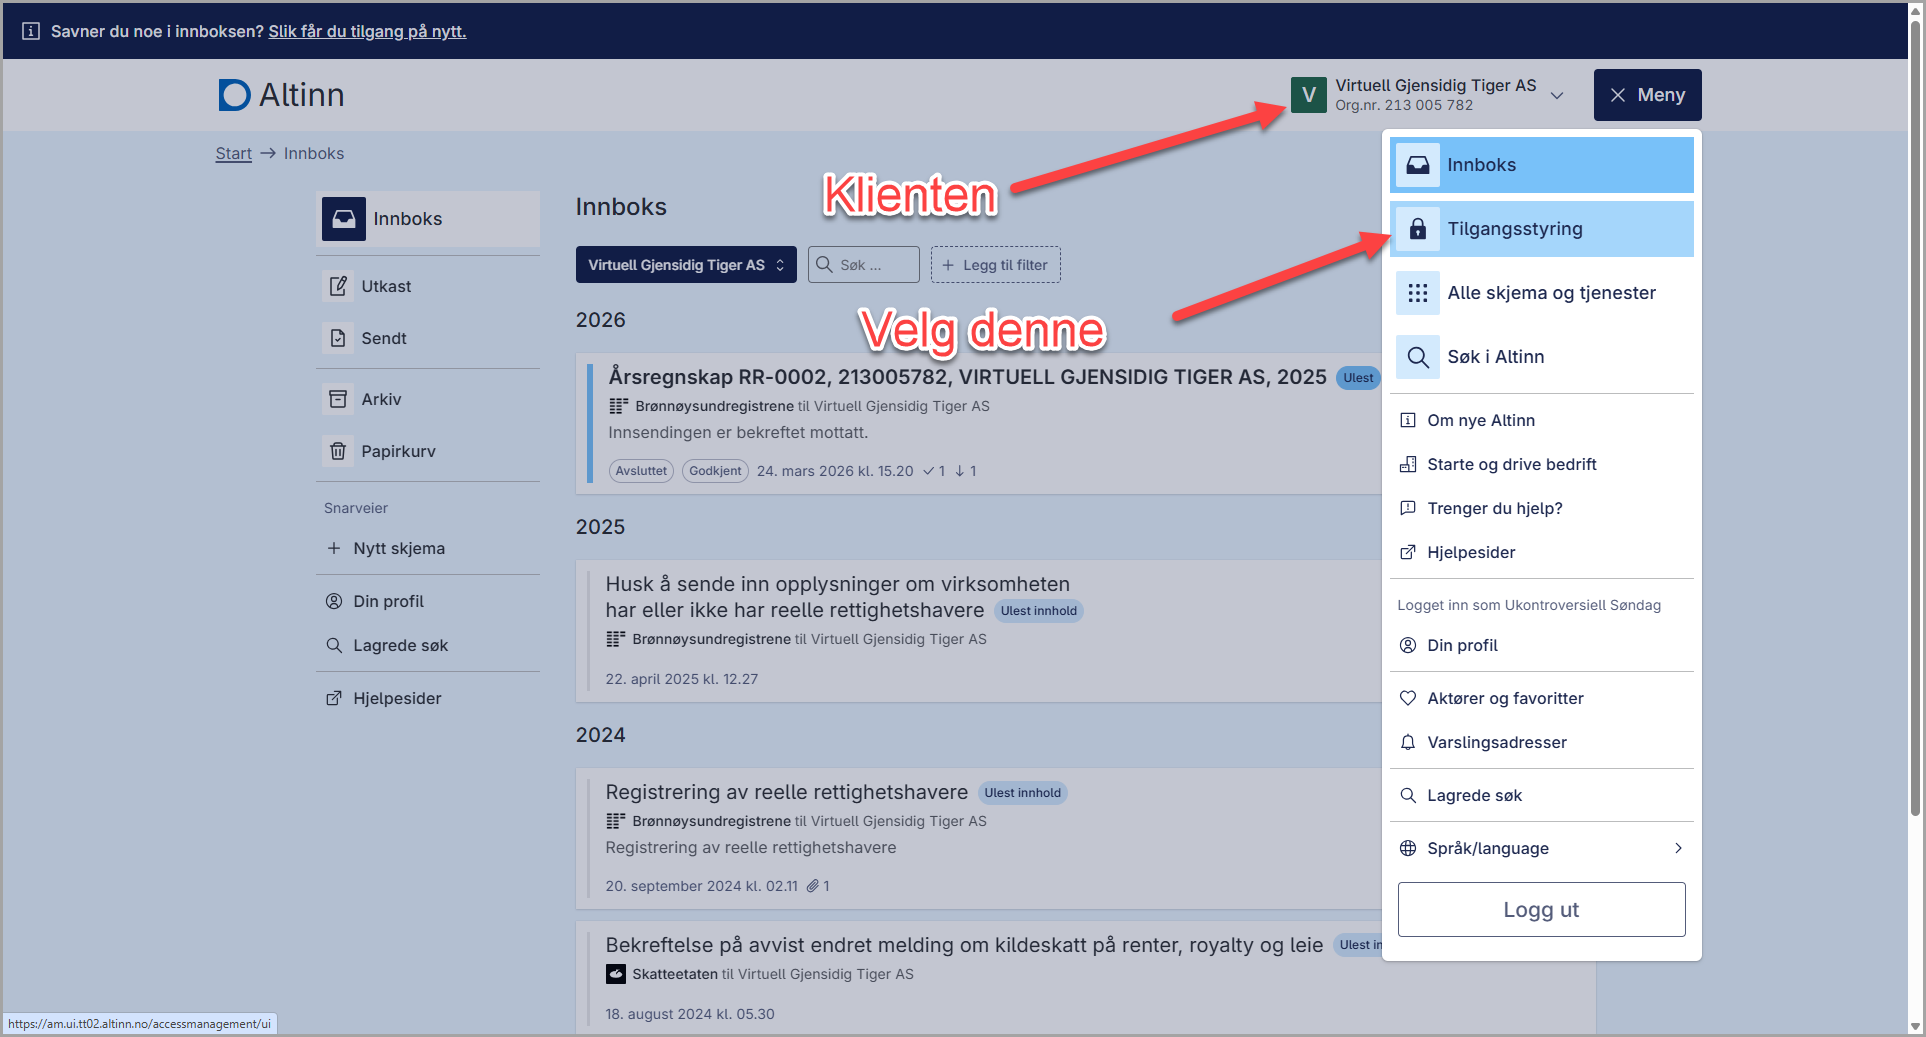Expand the Språk/language submenu chevron
This screenshot has width=1926, height=1037.
click(x=1678, y=848)
